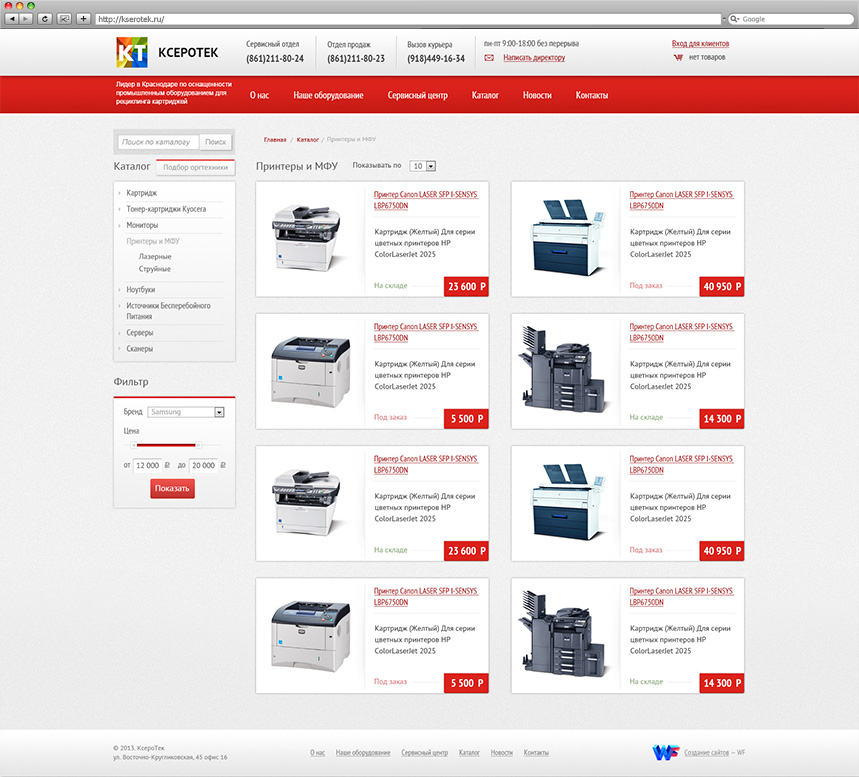The width and height of the screenshot is (859, 777).
Task: Click the right handle of the Цена slider
Action: click(198, 445)
